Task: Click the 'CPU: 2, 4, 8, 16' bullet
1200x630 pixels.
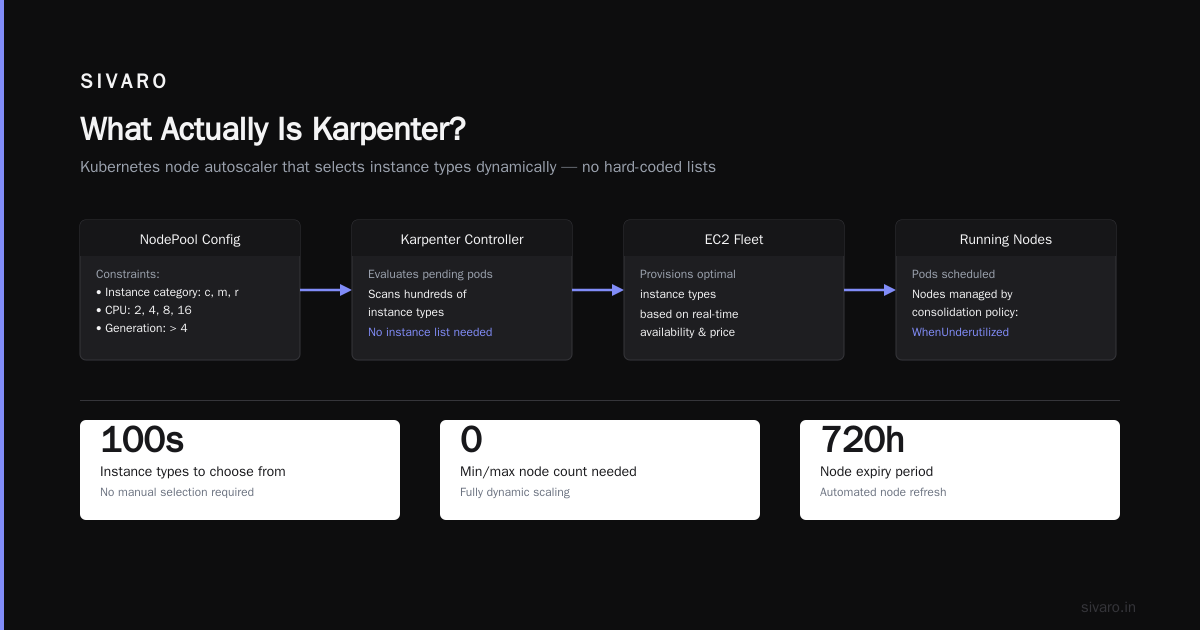Action: 144,310
